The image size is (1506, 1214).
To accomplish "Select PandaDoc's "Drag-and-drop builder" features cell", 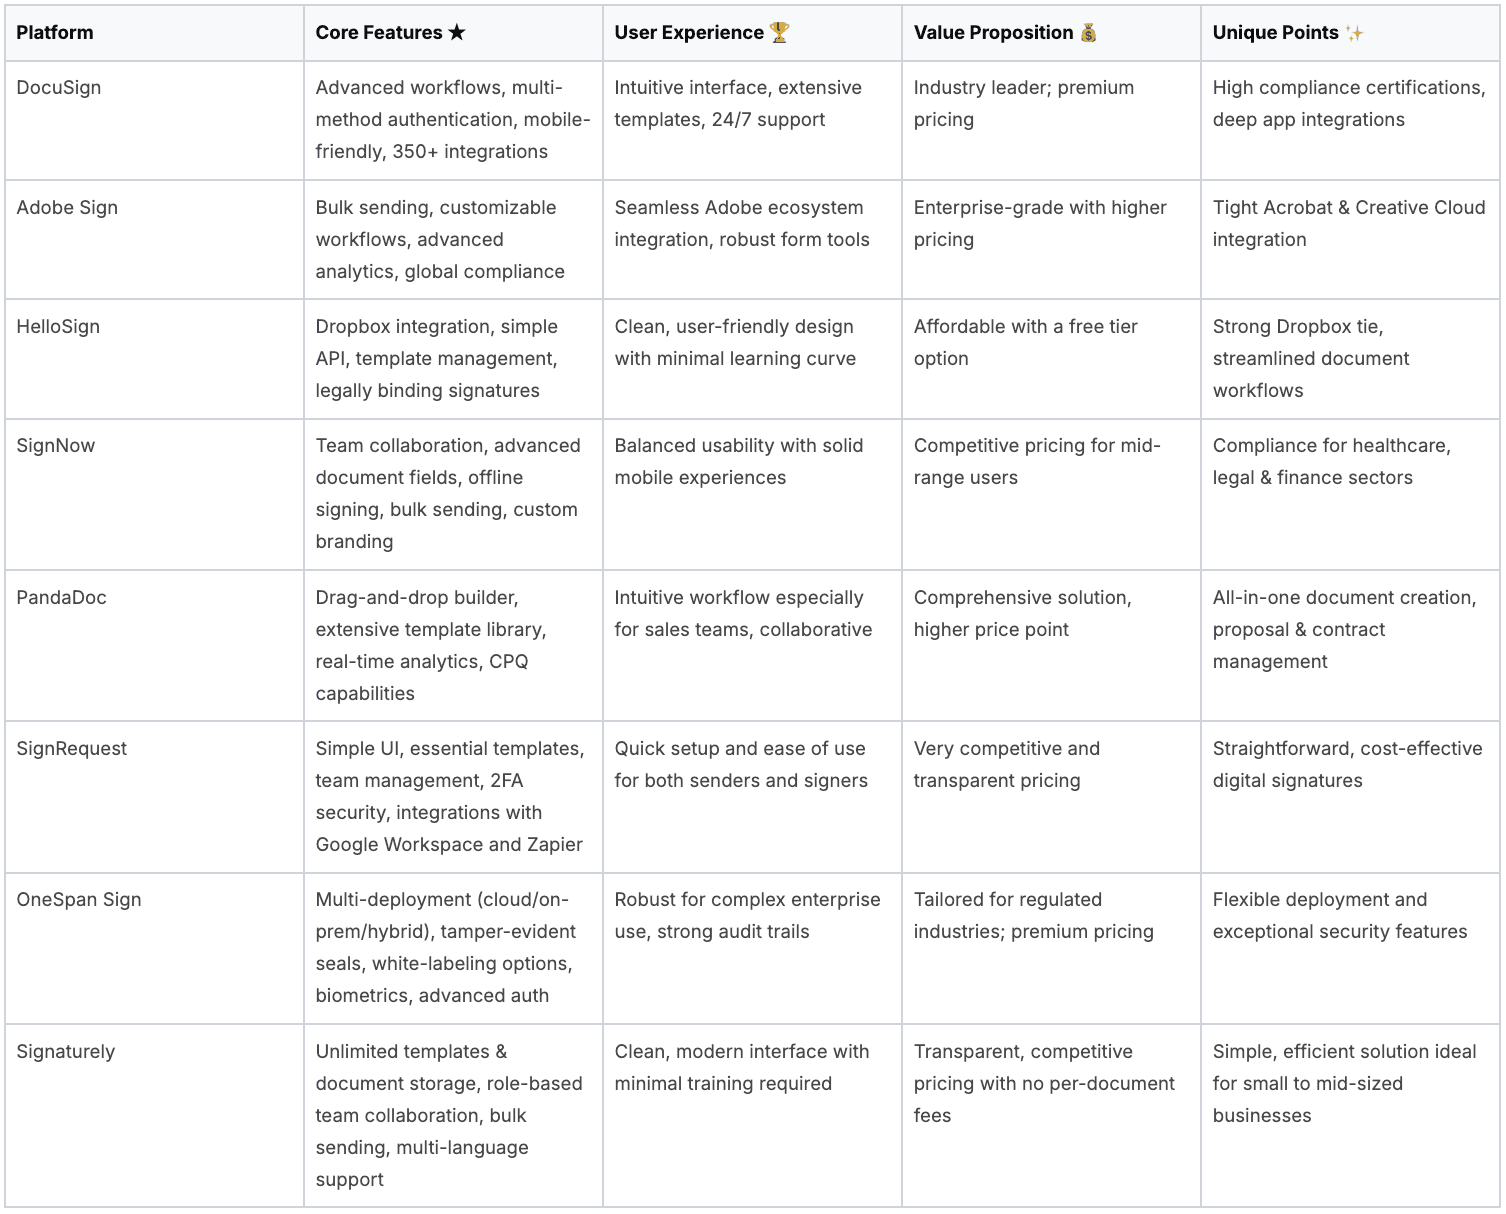I will [x=431, y=646].
